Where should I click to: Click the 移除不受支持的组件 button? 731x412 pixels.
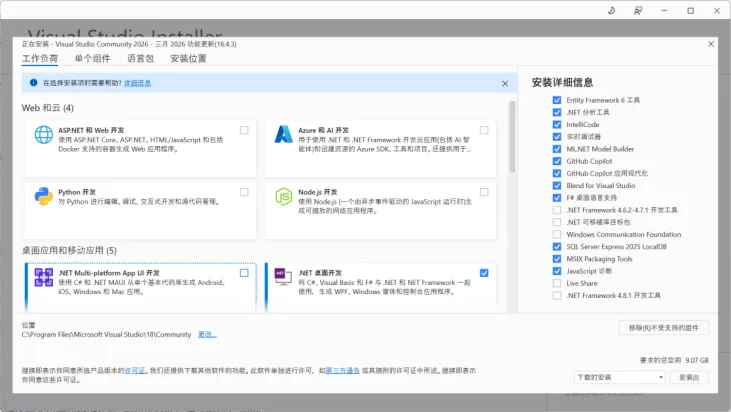click(x=664, y=328)
